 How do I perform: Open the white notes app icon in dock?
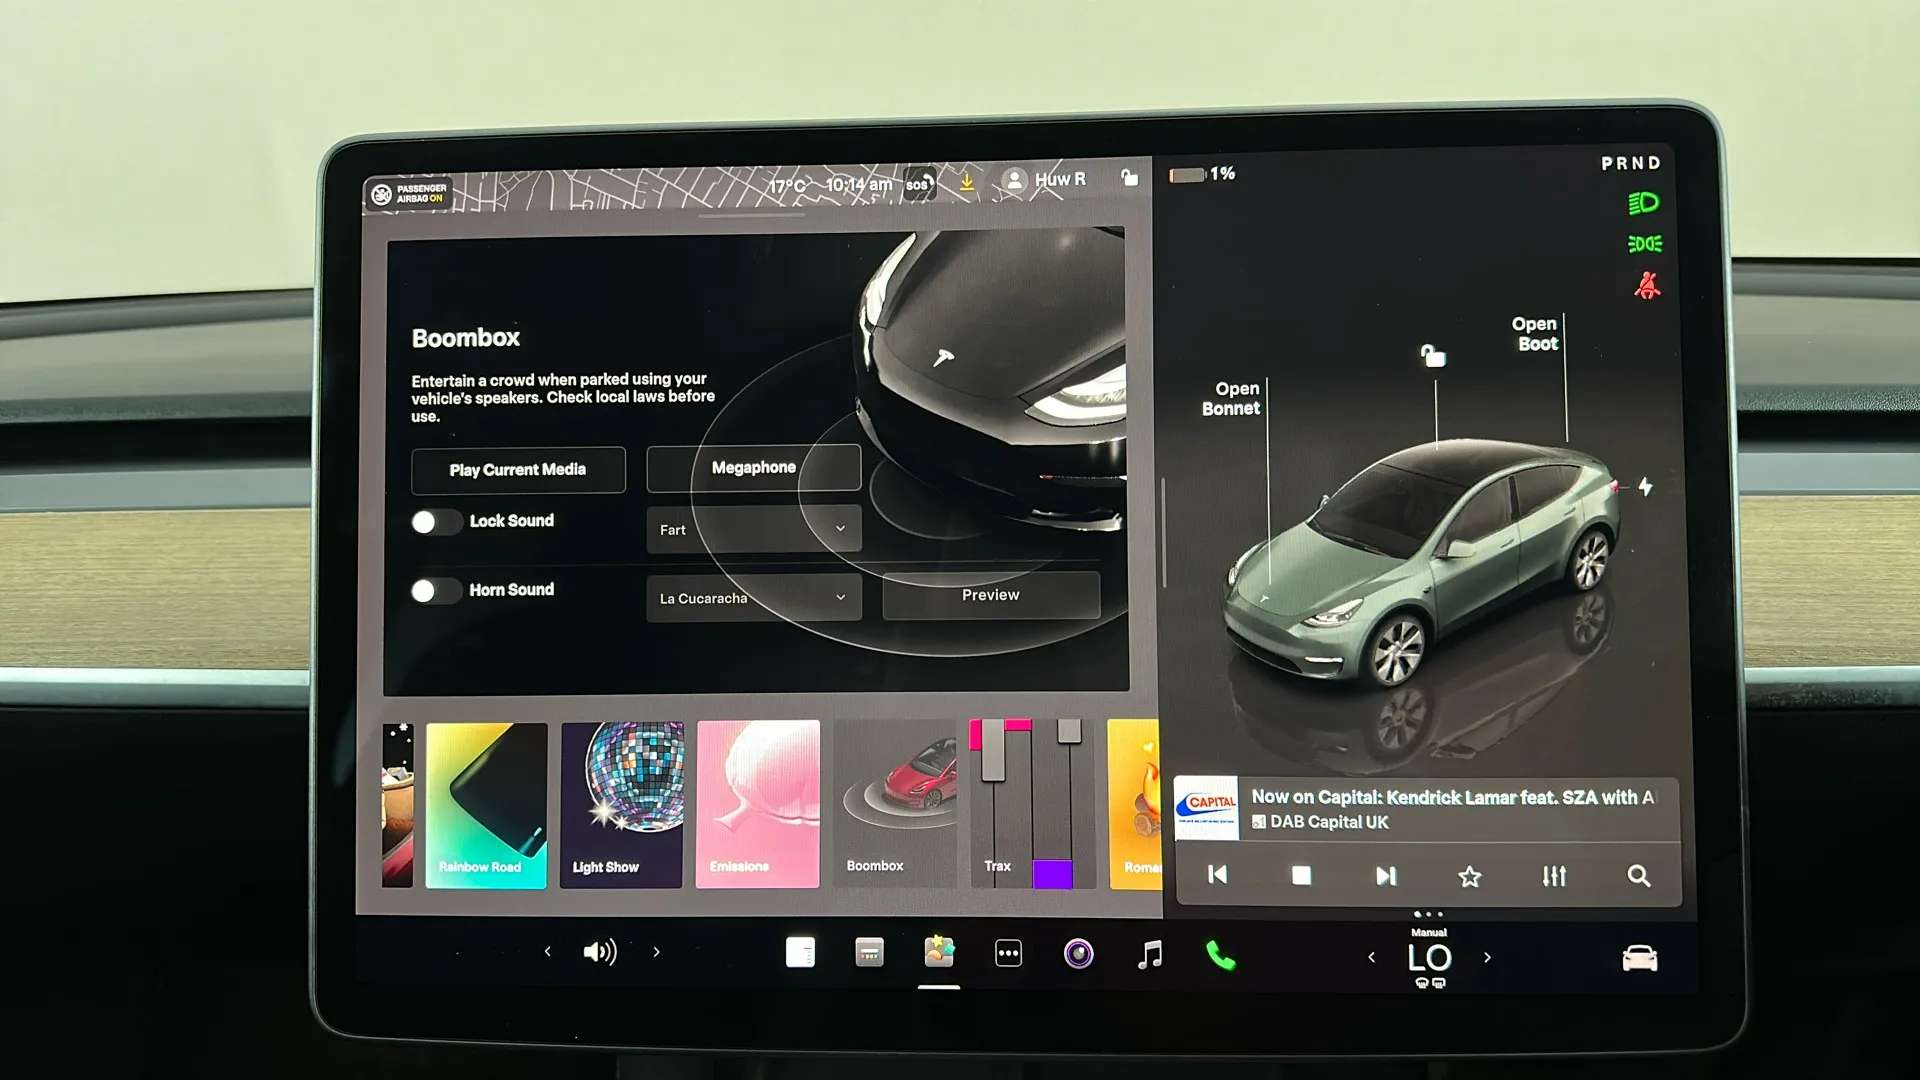coord(800,952)
